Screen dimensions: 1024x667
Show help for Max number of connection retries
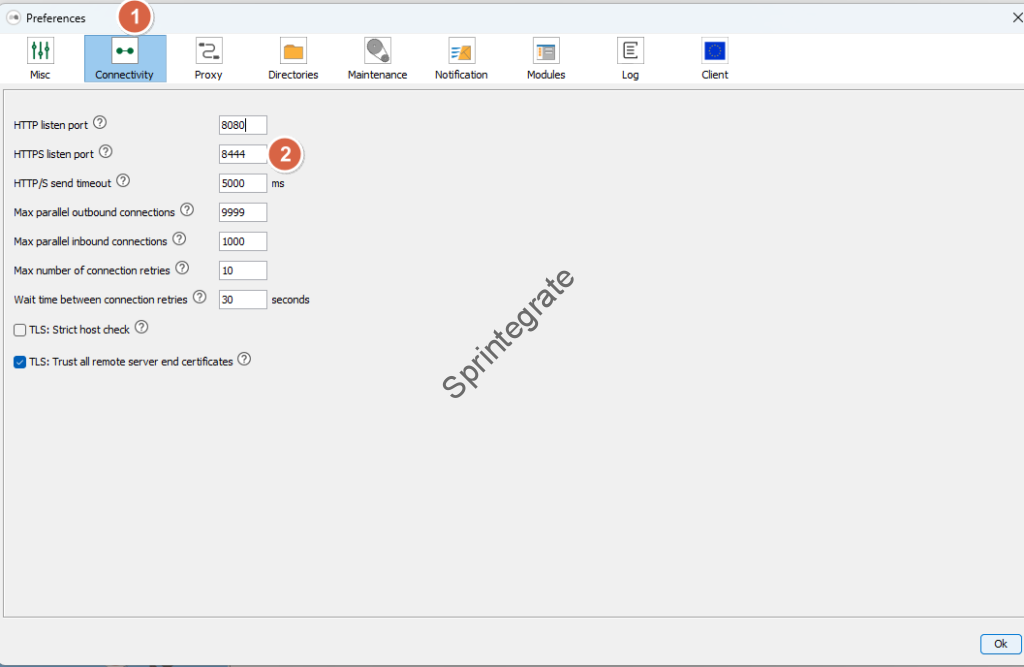coord(182,268)
